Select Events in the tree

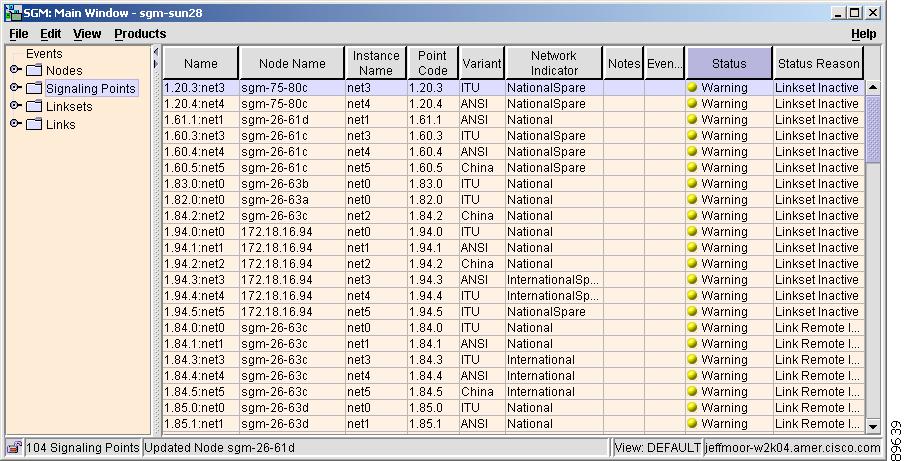(44, 54)
